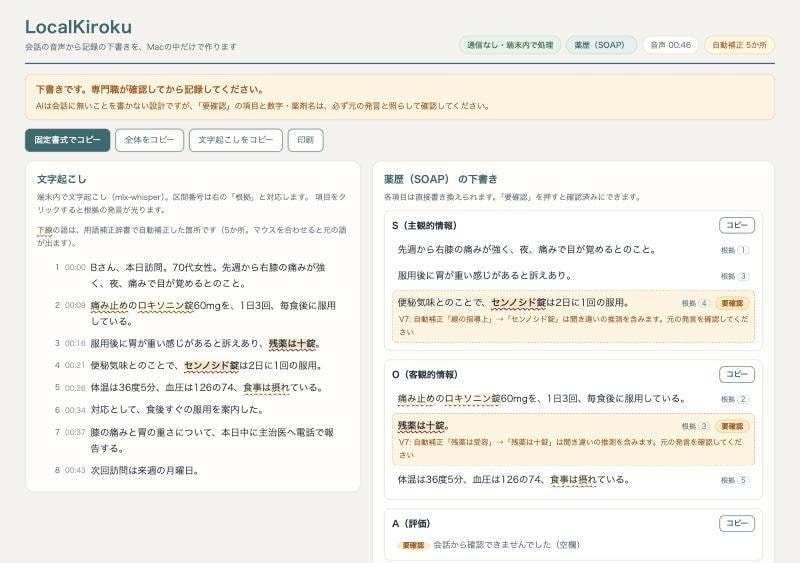The image size is (800, 563).
Task: Edit the S item 先週から右膝の痛みが強く
Action: [527, 250]
